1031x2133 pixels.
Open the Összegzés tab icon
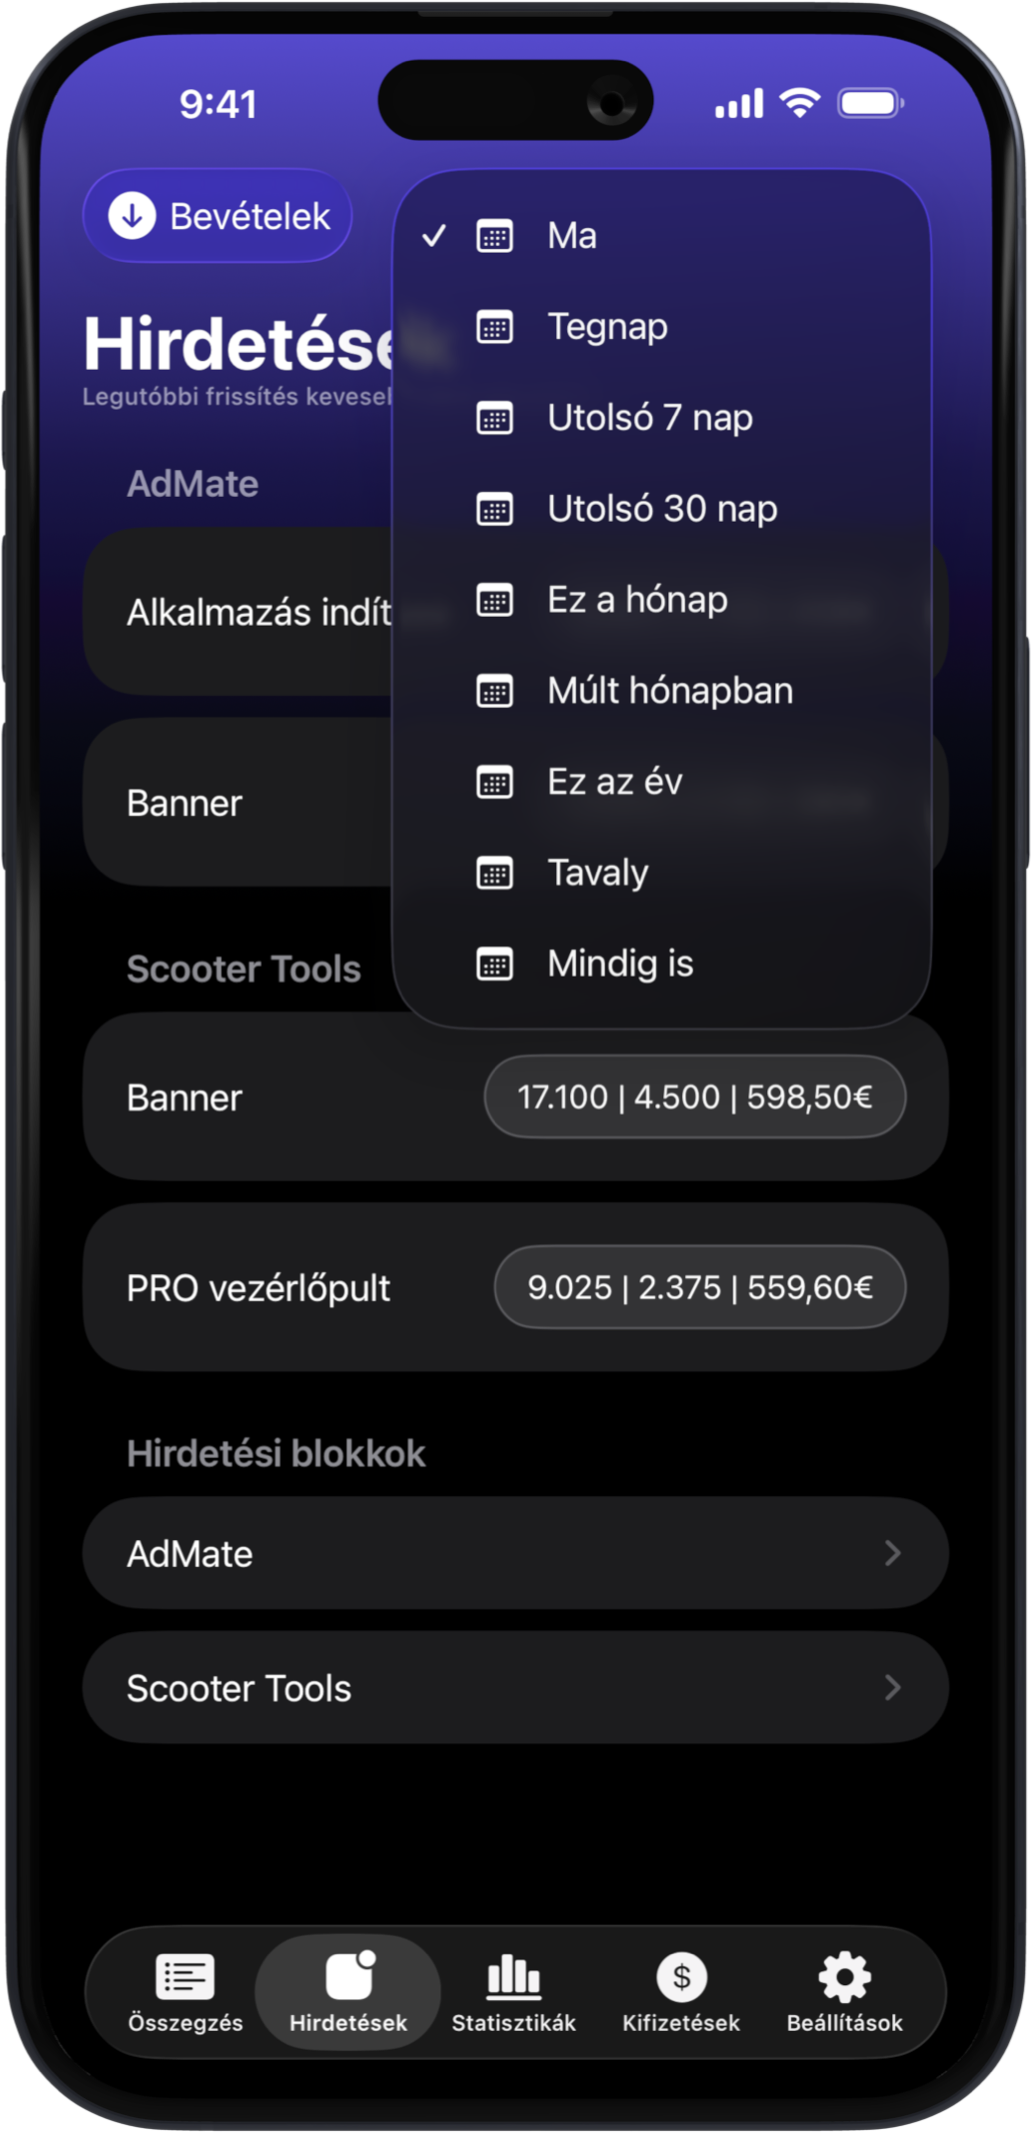tap(185, 1976)
